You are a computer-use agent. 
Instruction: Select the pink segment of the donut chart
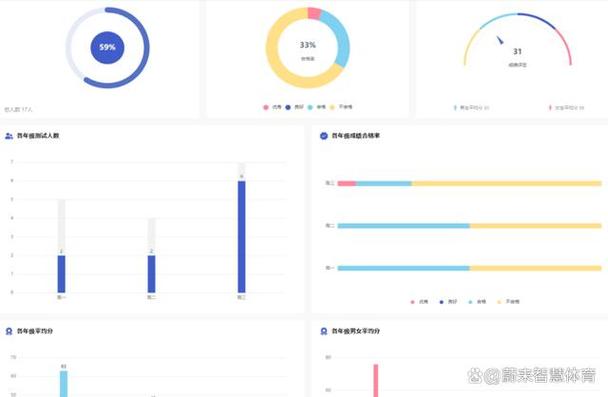(x=314, y=13)
